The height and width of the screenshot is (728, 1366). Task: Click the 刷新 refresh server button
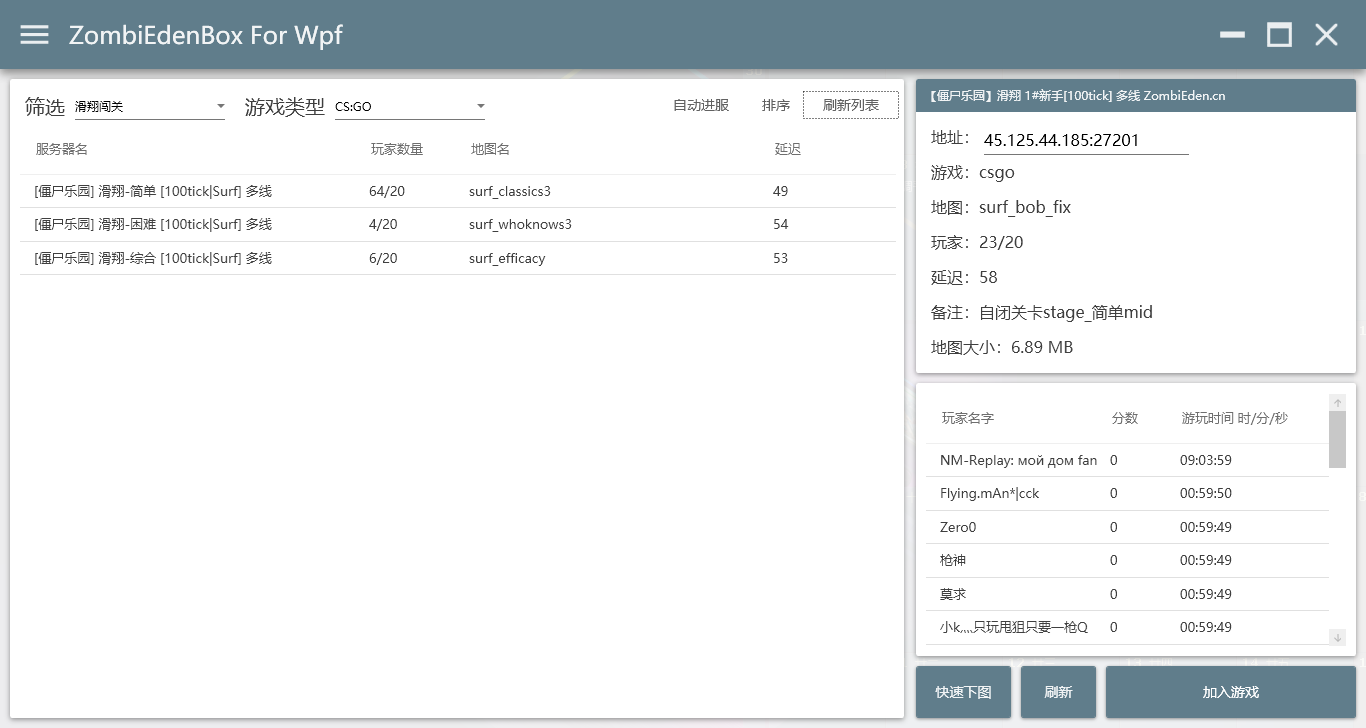[1058, 692]
